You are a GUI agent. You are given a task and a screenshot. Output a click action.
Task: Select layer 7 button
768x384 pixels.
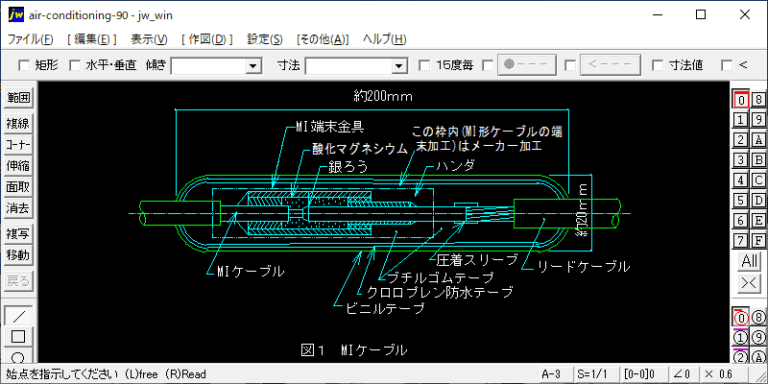[741, 240]
